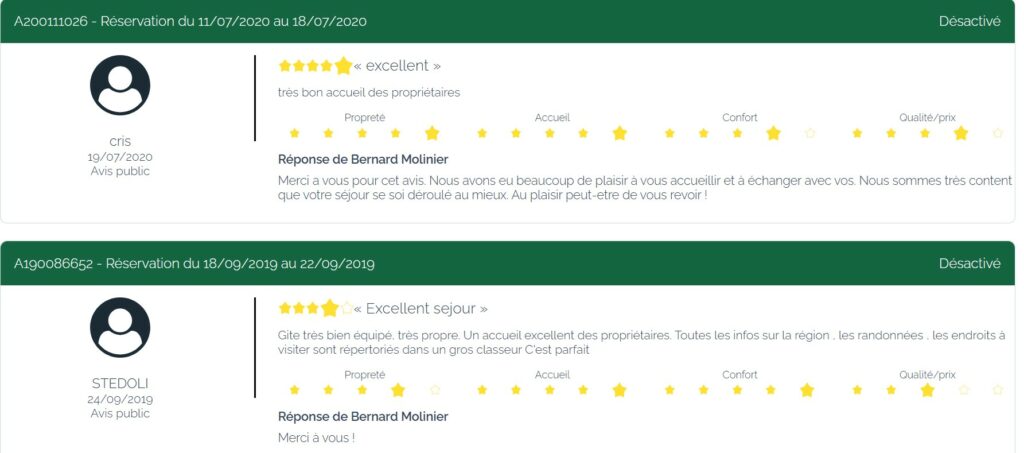
Task: Select the first Réponse de Bernard Molinier heading
Action: coord(363,159)
